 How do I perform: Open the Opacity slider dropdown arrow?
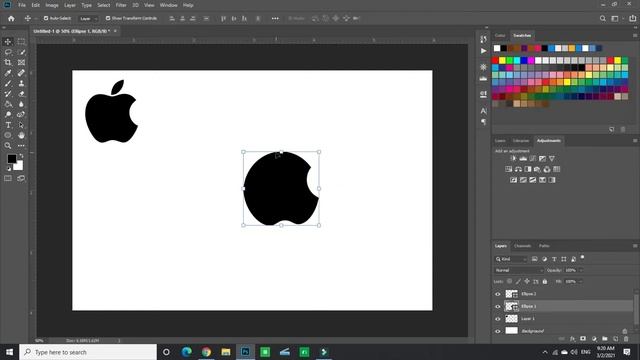click(581, 270)
